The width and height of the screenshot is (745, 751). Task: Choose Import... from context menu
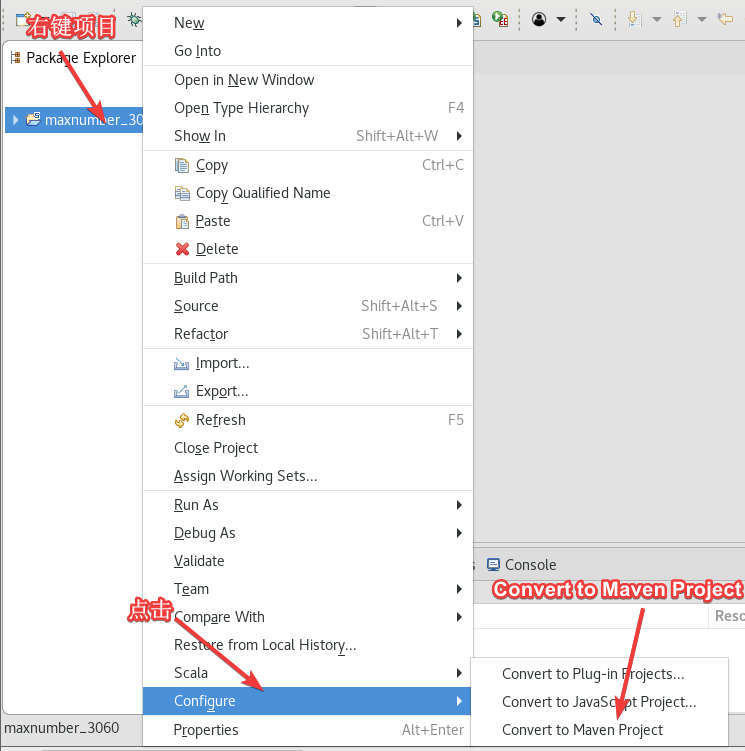308,363
